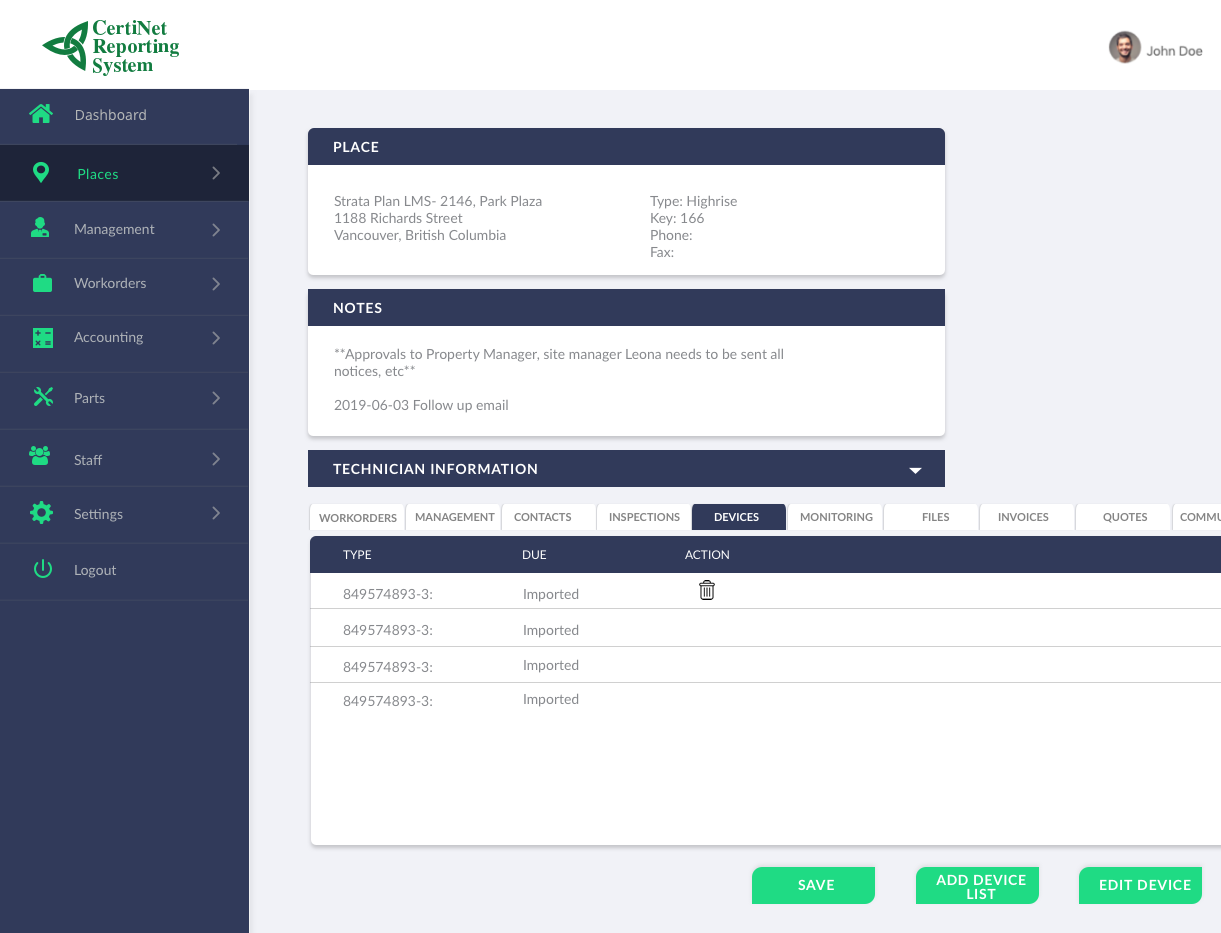
Task: Open John Doe's profile avatar
Action: [1124, 47]
